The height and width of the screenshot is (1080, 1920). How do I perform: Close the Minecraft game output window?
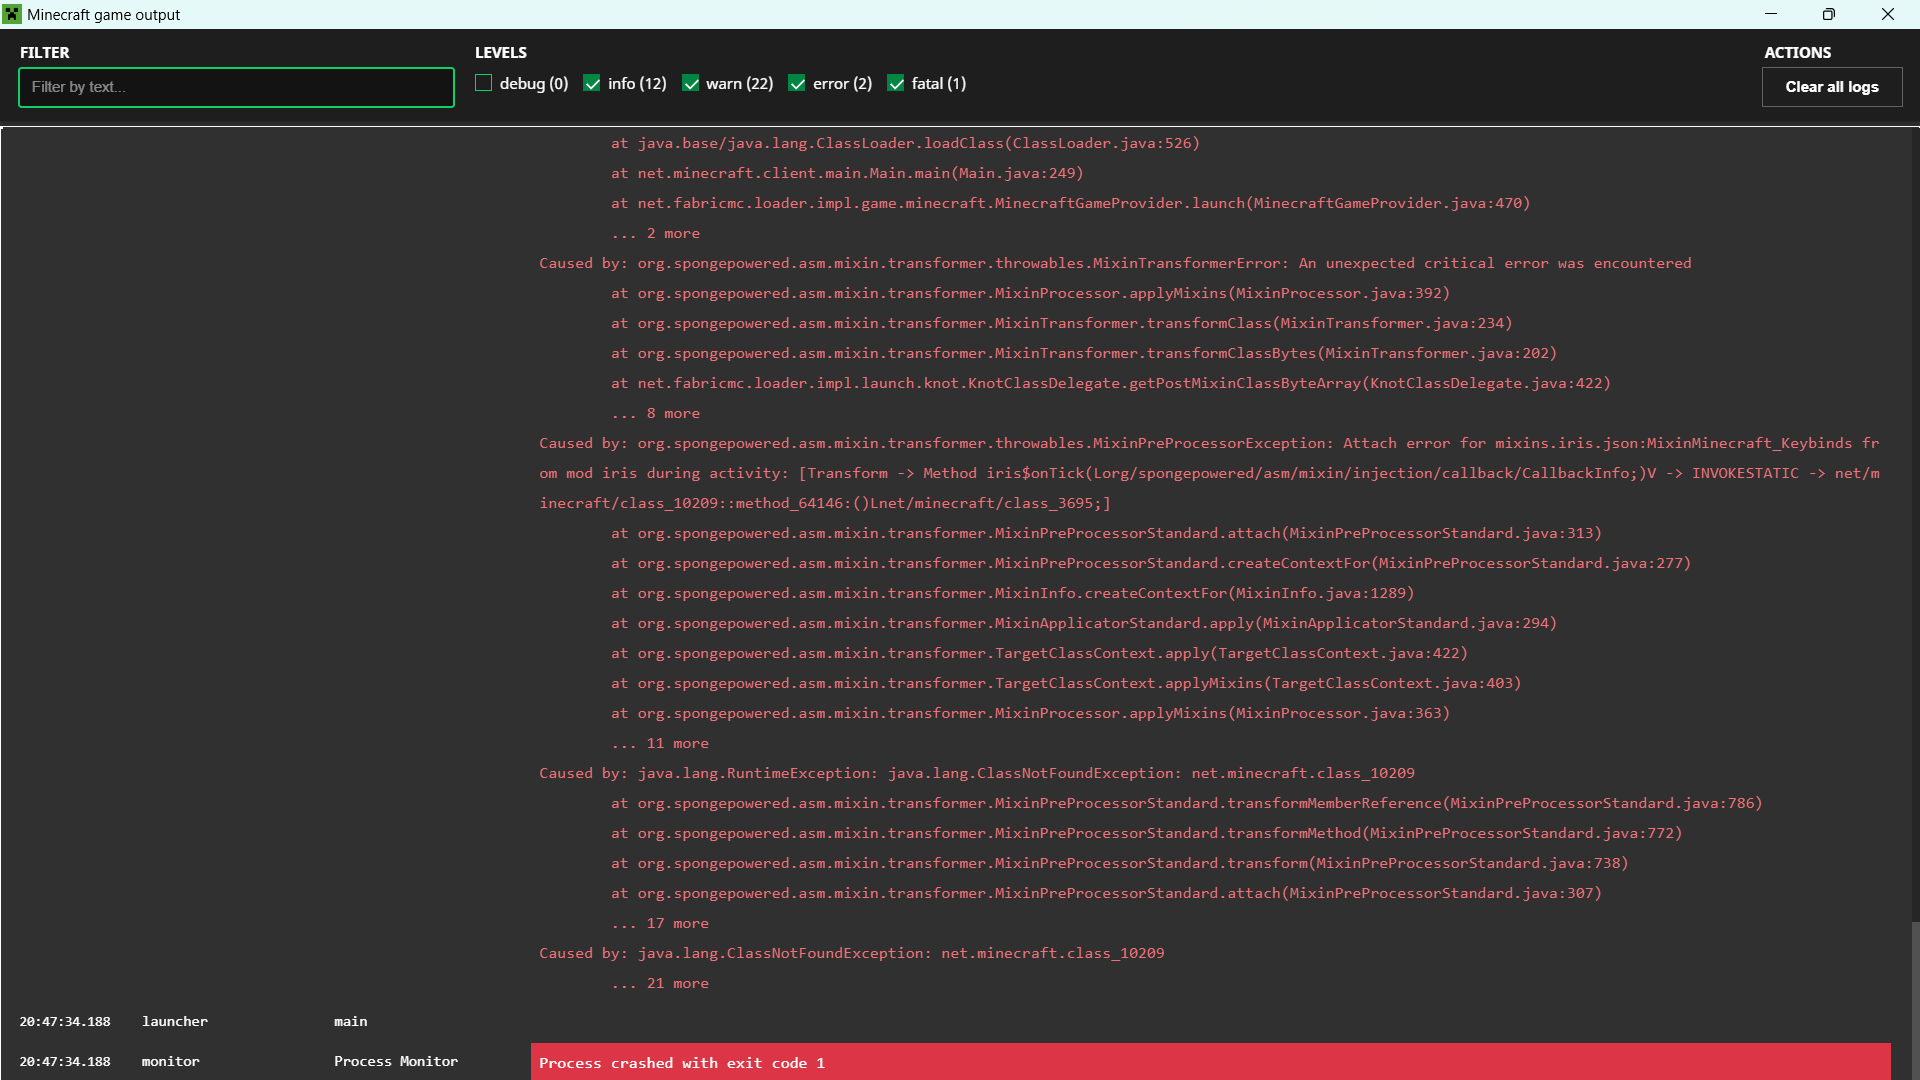(1887, 14)
